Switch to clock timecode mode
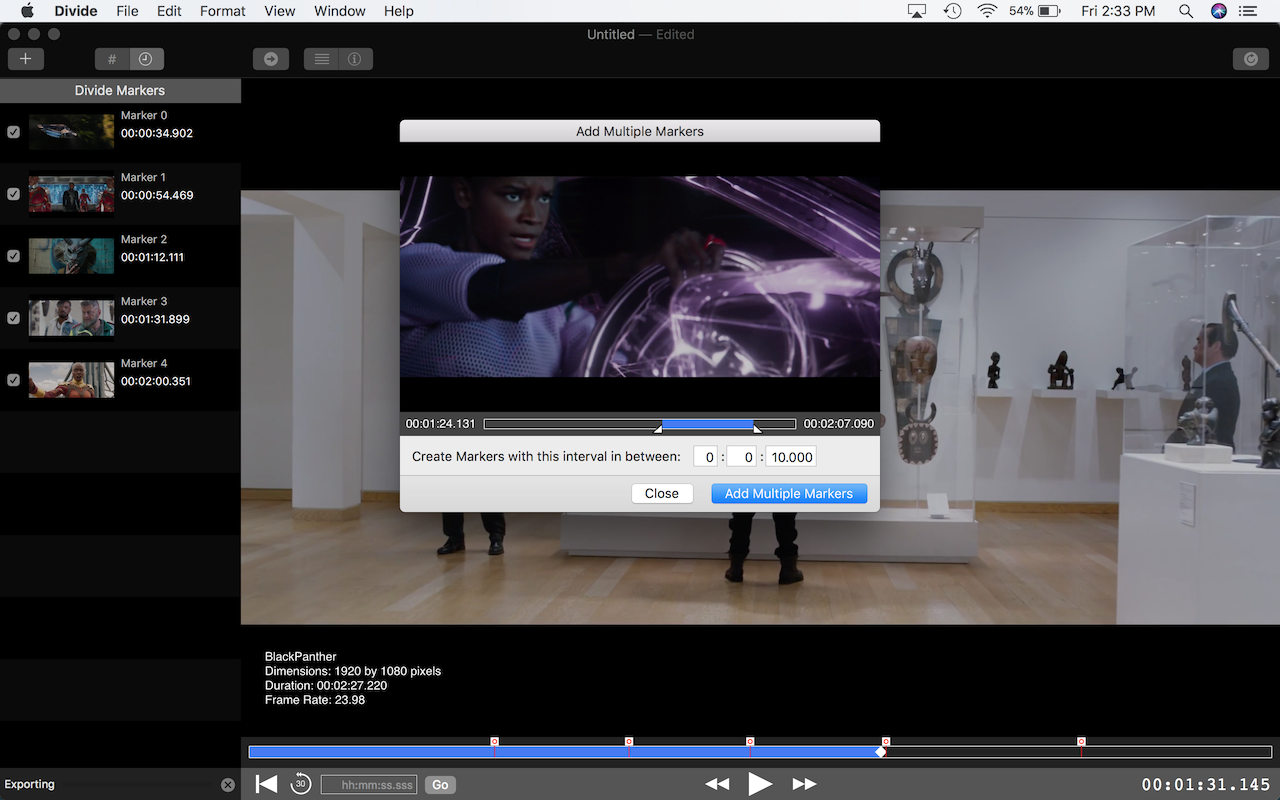This screenshot has height=800, width=1280. tap(146, 59)
